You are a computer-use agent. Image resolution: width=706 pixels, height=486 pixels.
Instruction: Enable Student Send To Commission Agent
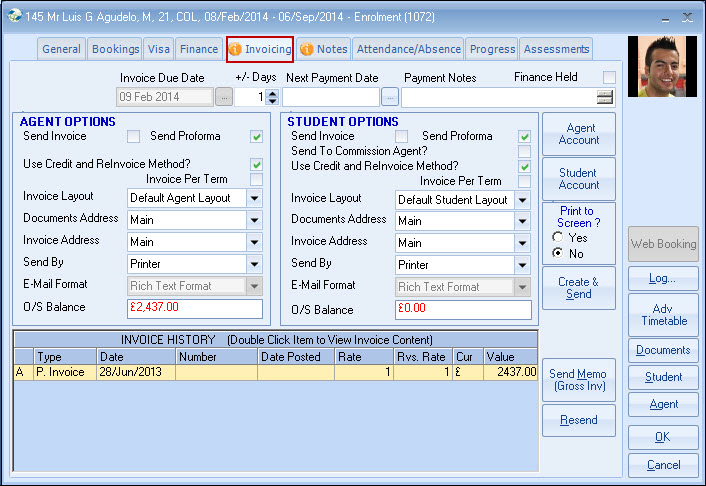coord(524,151)
